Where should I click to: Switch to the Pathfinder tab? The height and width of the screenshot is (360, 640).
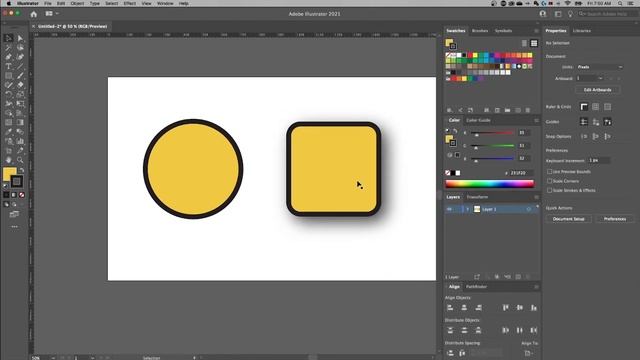click(476, 287)
